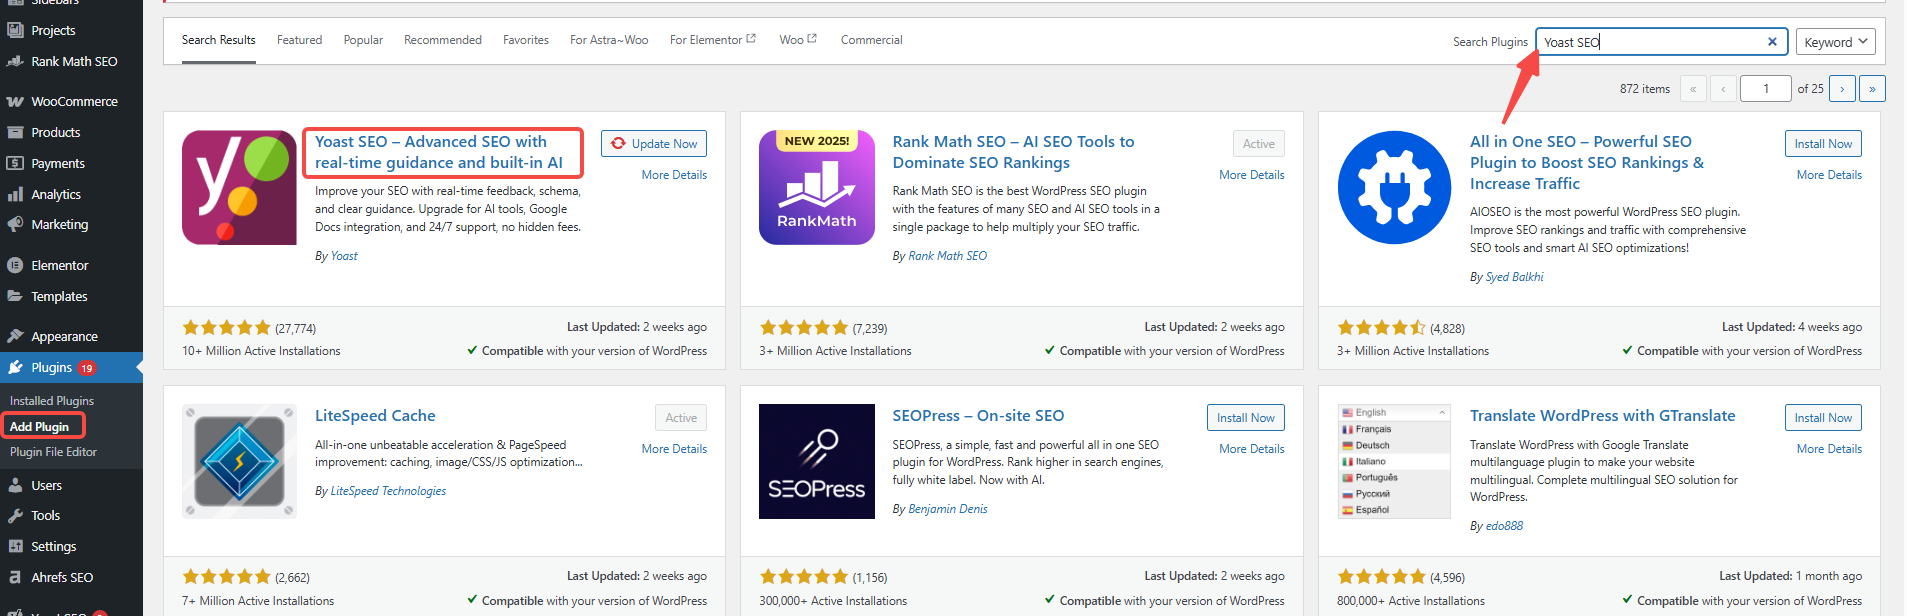Click the LiteSpeed Cache plugin icon
The height and width of the screenshot is (616, 1907).
pos(239,461)
